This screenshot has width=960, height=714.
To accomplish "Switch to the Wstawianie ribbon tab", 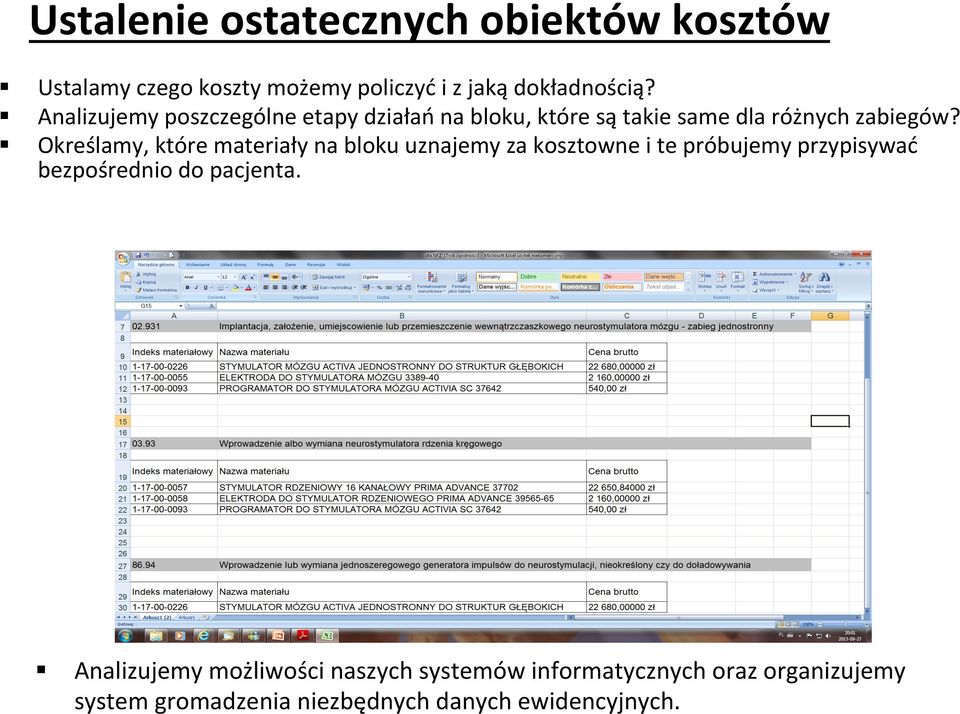I will [197, 265].
